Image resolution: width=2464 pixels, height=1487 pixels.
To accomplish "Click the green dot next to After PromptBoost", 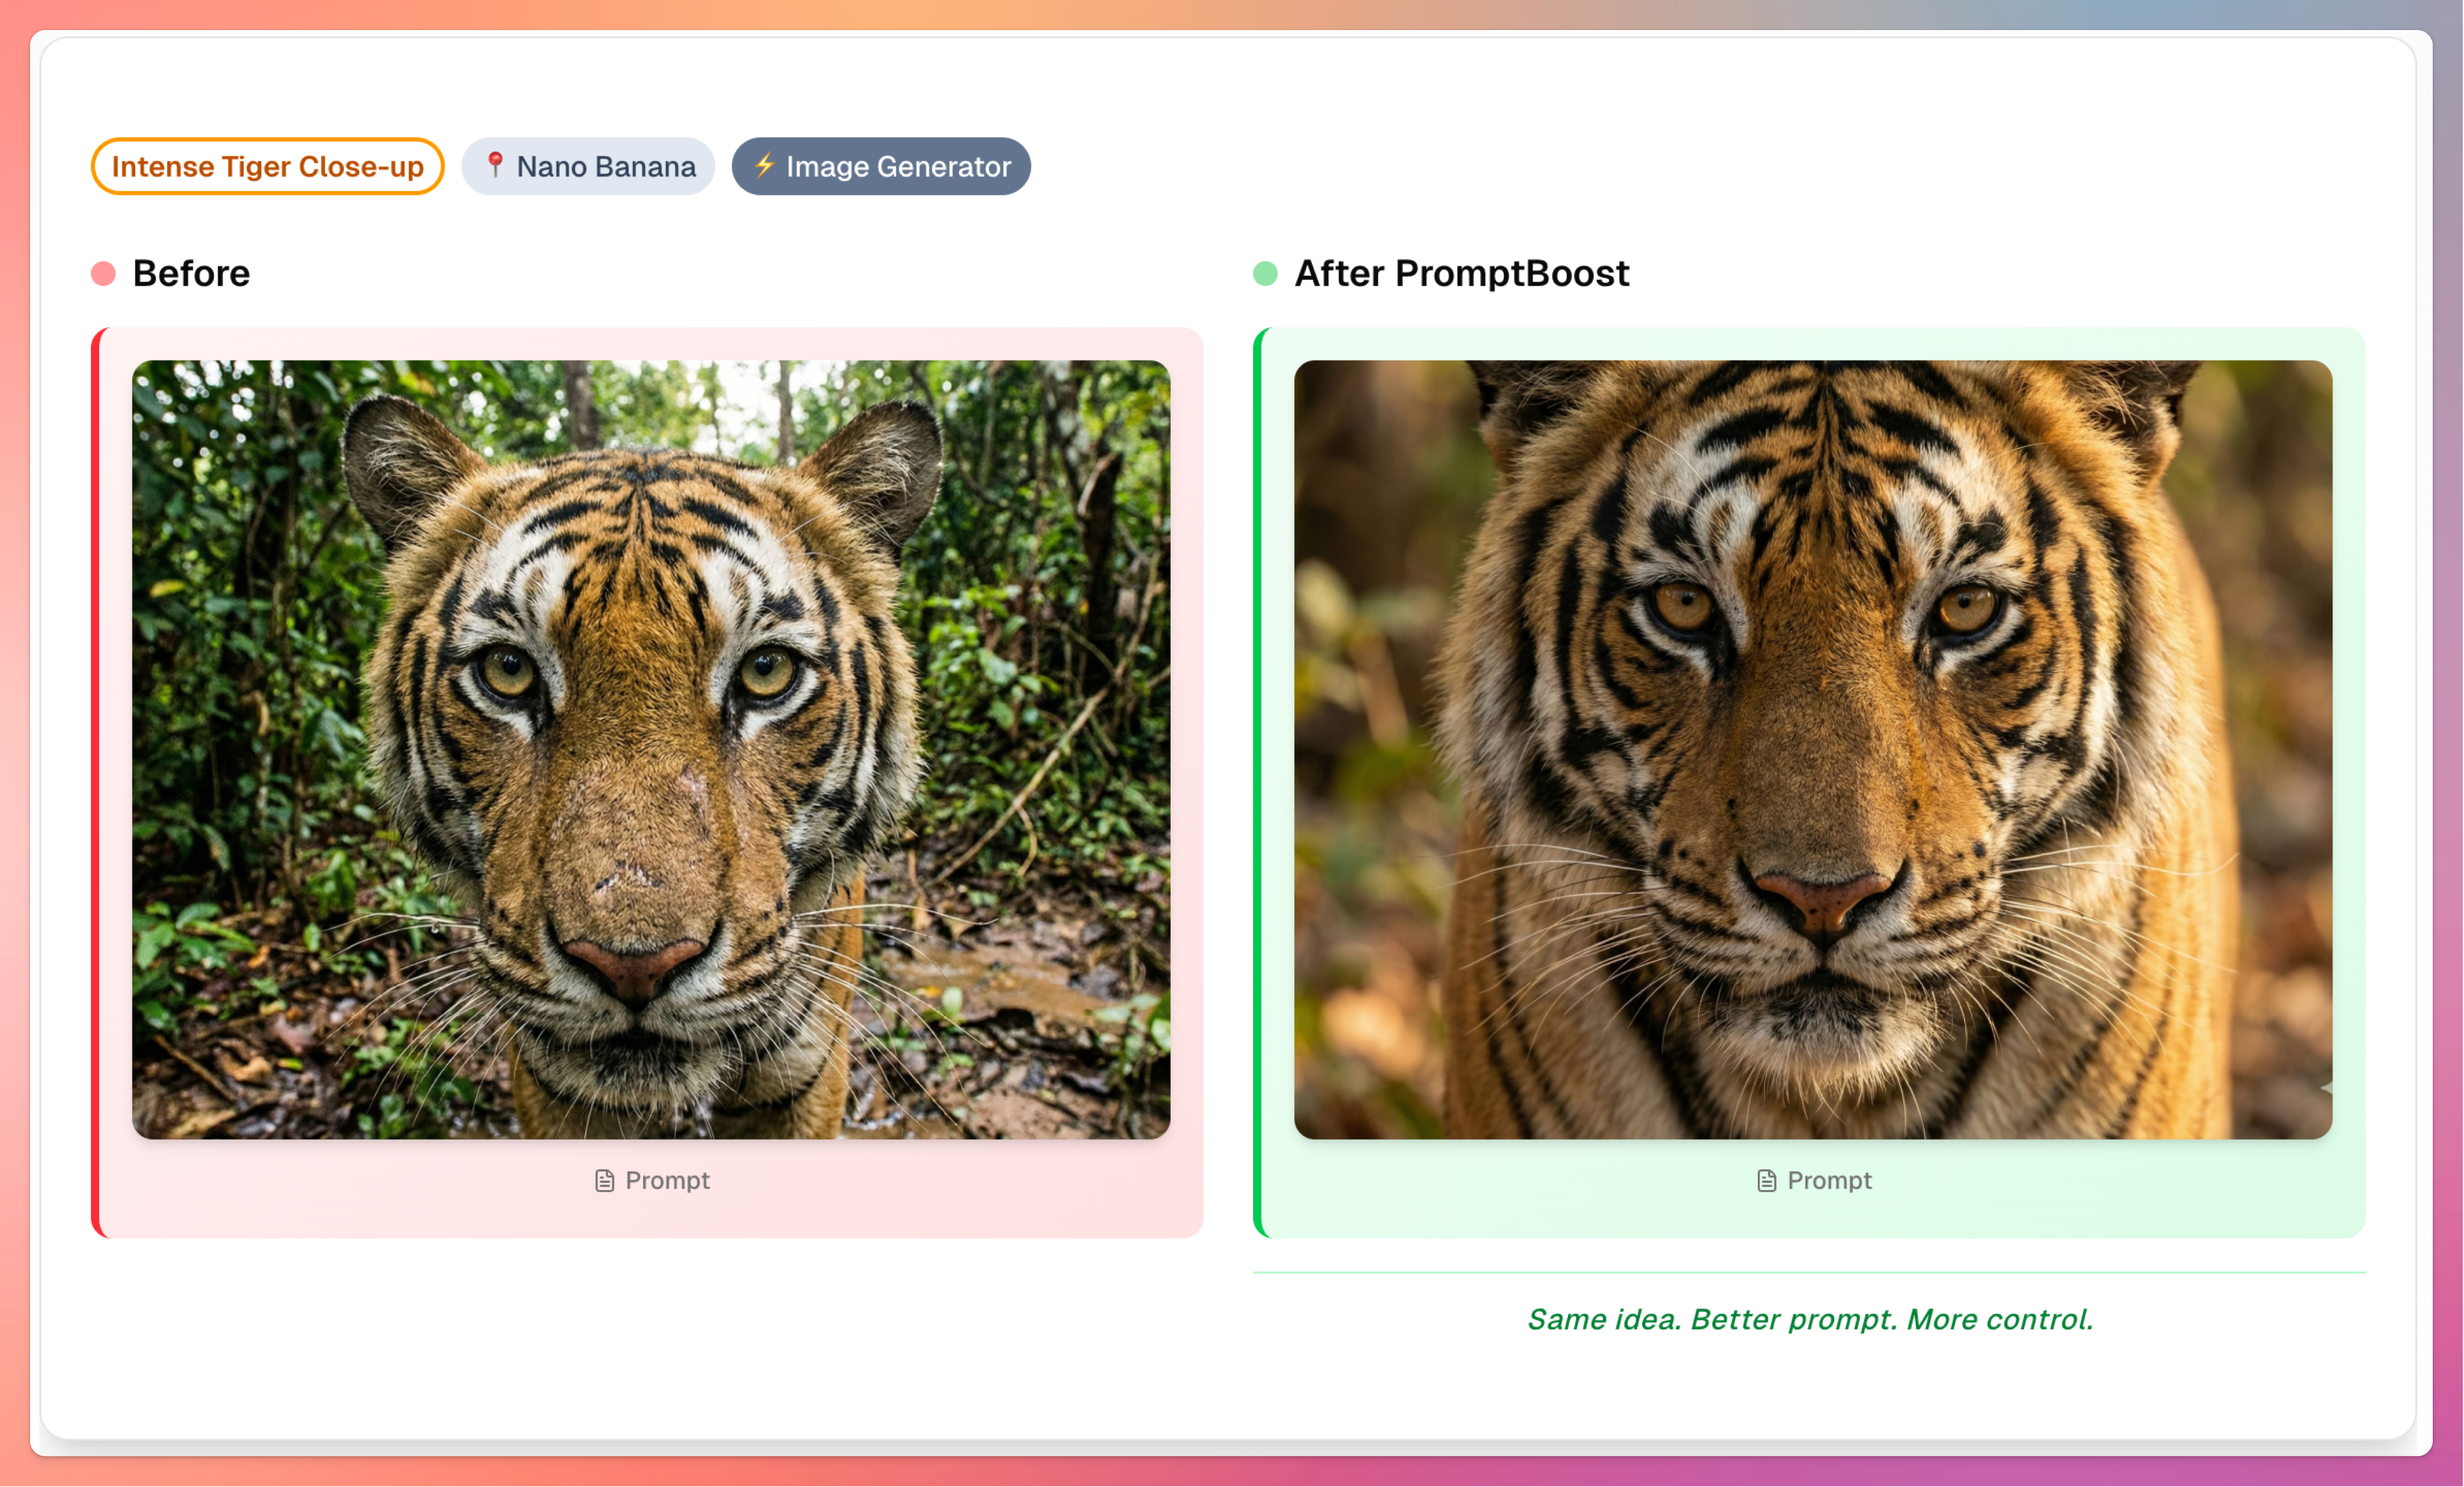I will [1265, 273].
